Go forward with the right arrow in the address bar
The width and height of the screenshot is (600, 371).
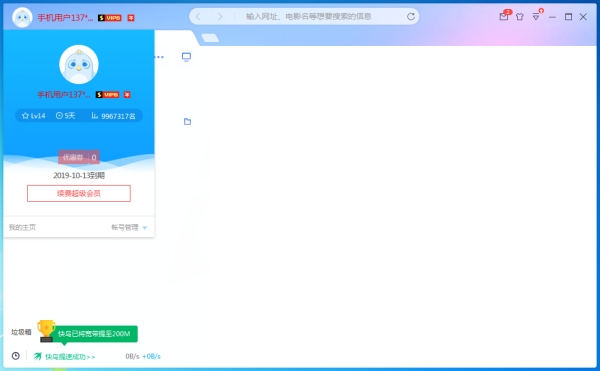tap(220, 16)
